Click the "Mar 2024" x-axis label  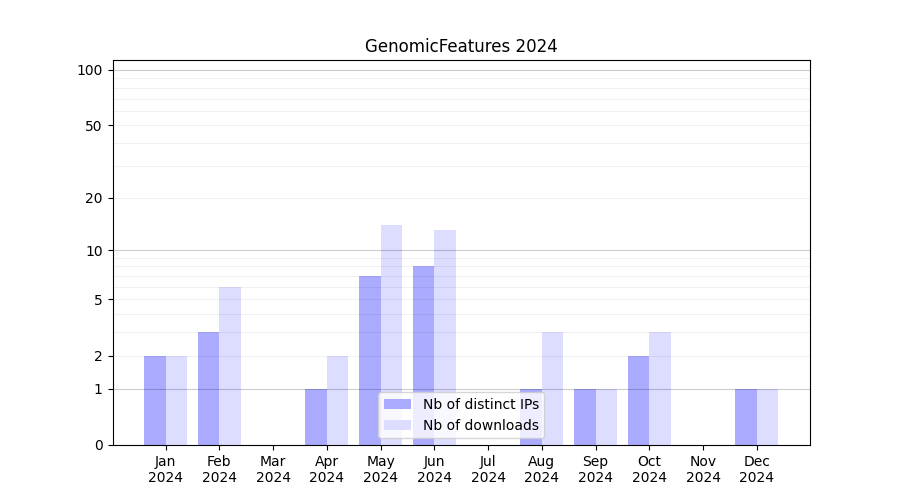click(273, 469)
